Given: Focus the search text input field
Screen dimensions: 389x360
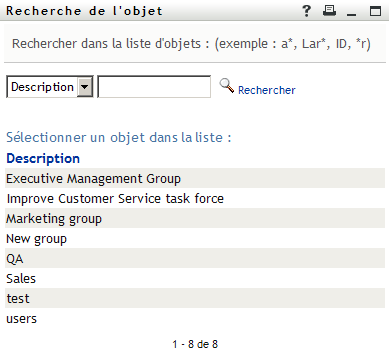Looking at the screenshot, I should pyautogui.click(x=154, y=87).
